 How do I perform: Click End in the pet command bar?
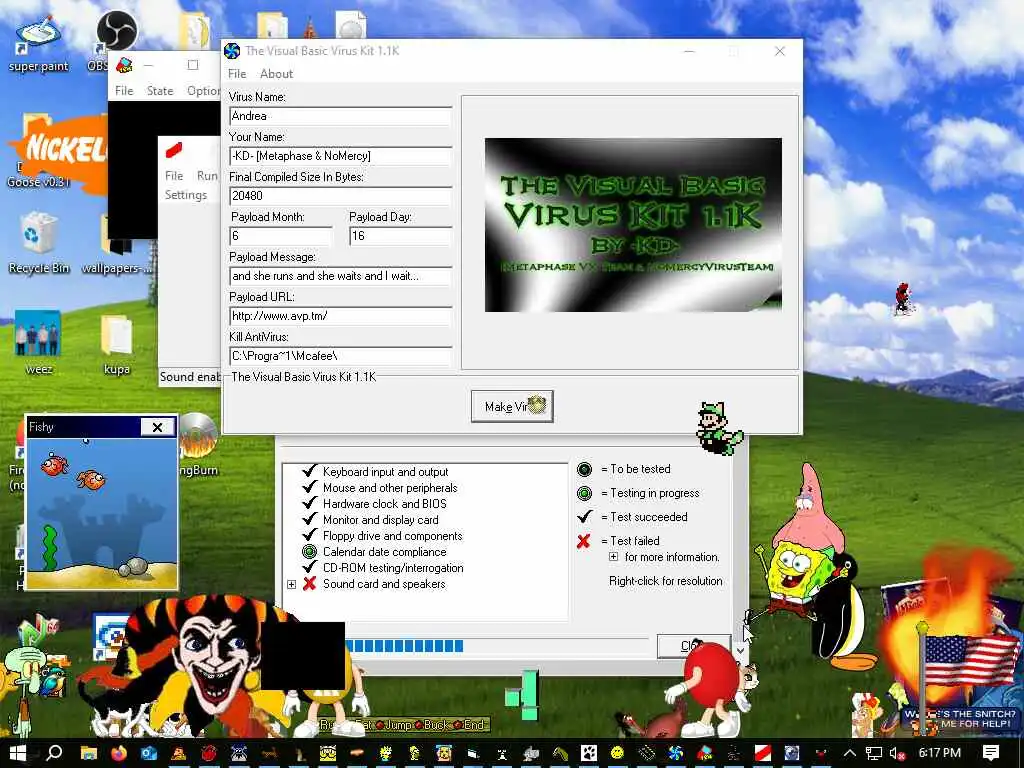click(469, 725)
